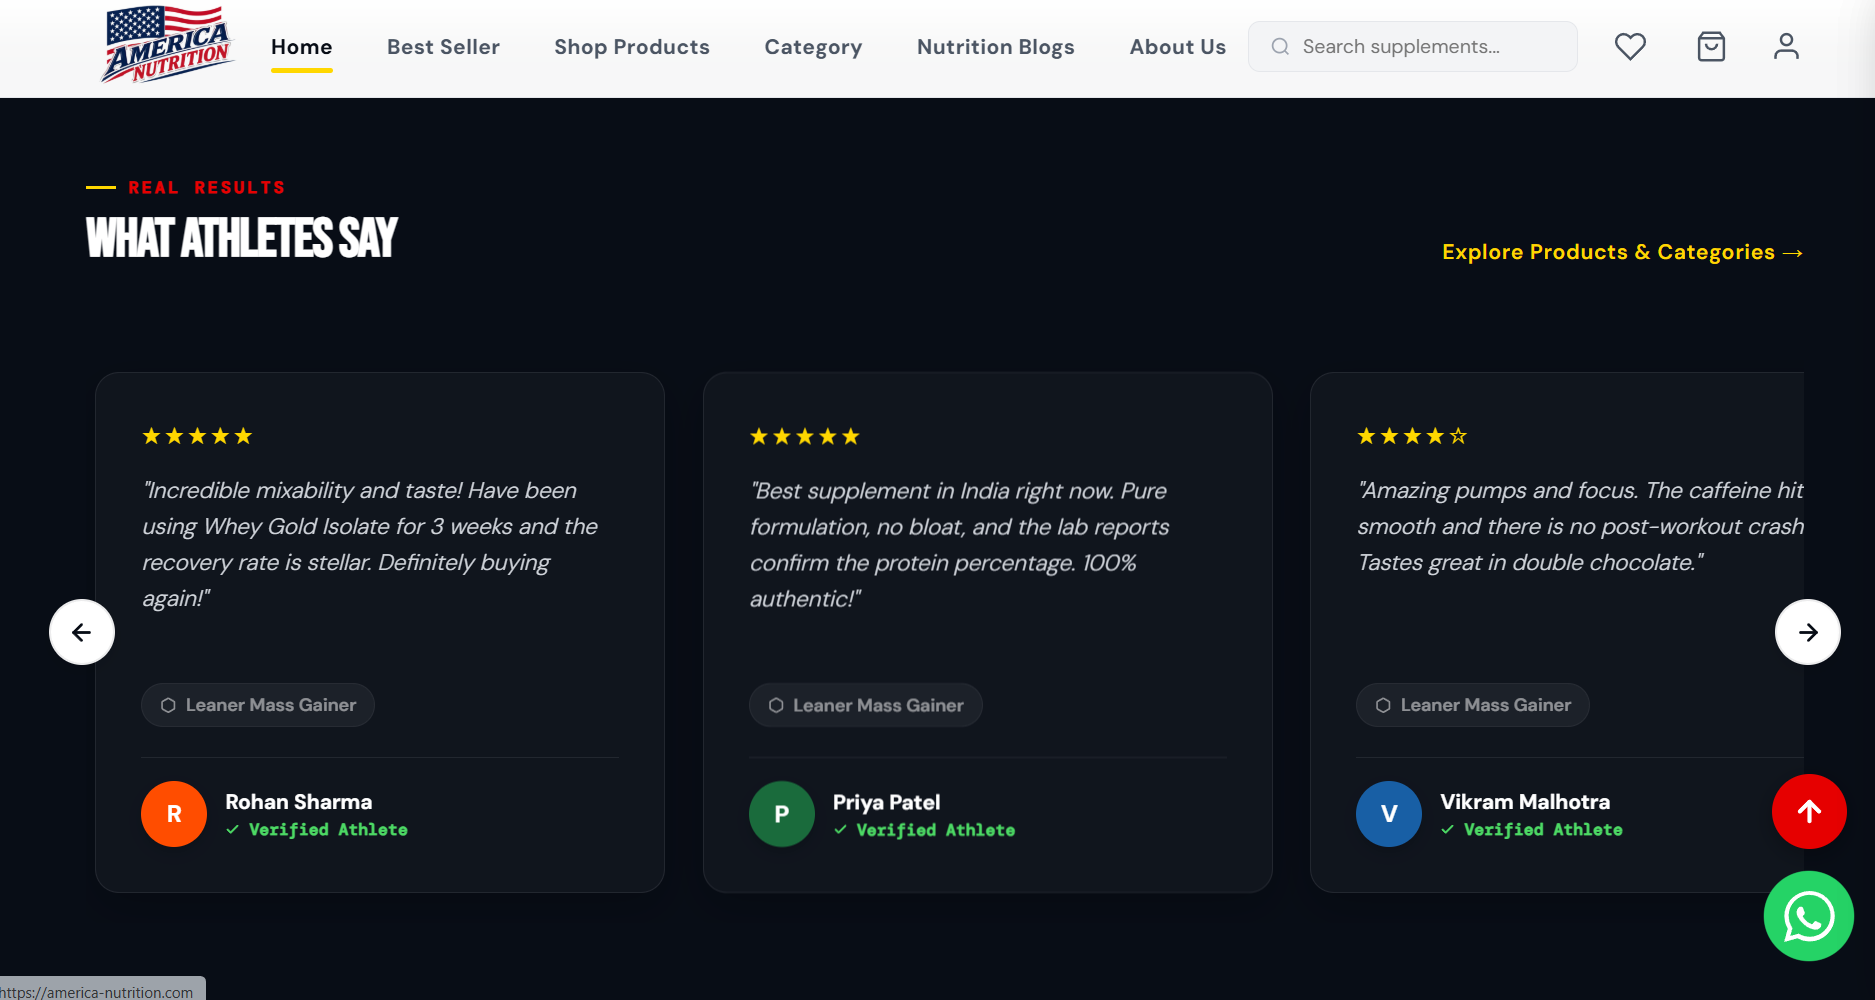The width and height of the screenshot is (1875, 1000).
Task: Click the star rating on Priya Patel's review
Action: pos(805,436)
